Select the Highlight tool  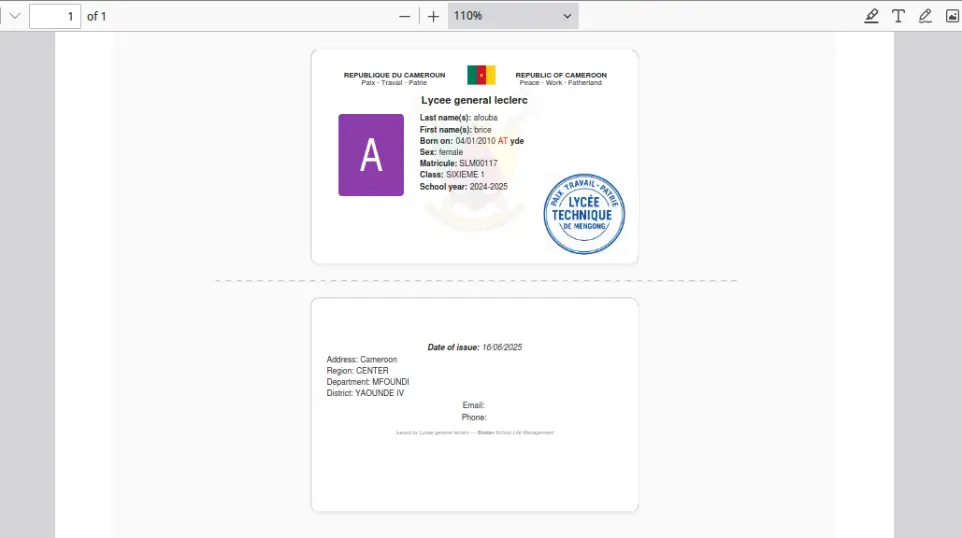tap(871, 16)
